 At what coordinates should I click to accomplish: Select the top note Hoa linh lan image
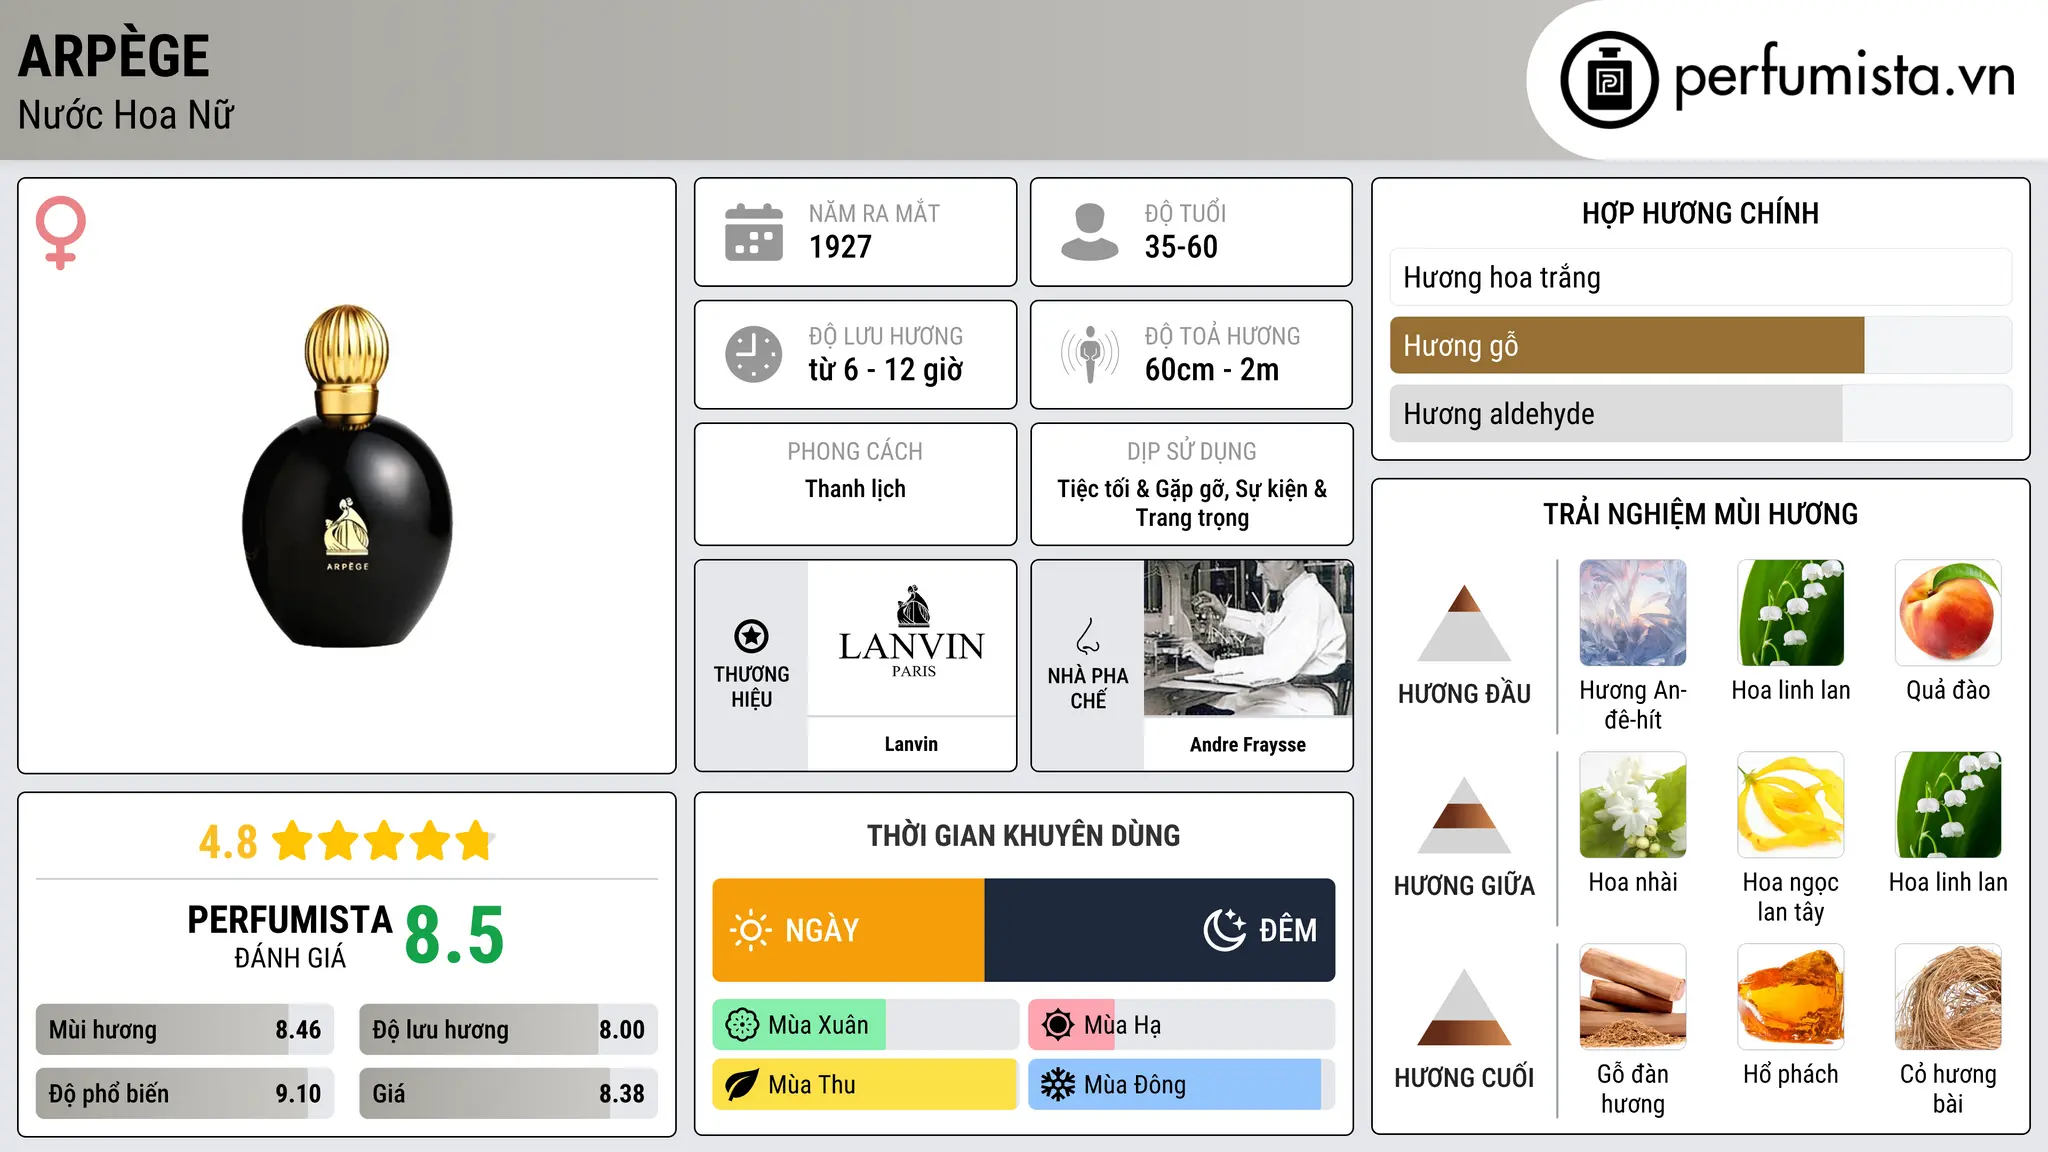pyautogui.click(x=1791, y=613)
